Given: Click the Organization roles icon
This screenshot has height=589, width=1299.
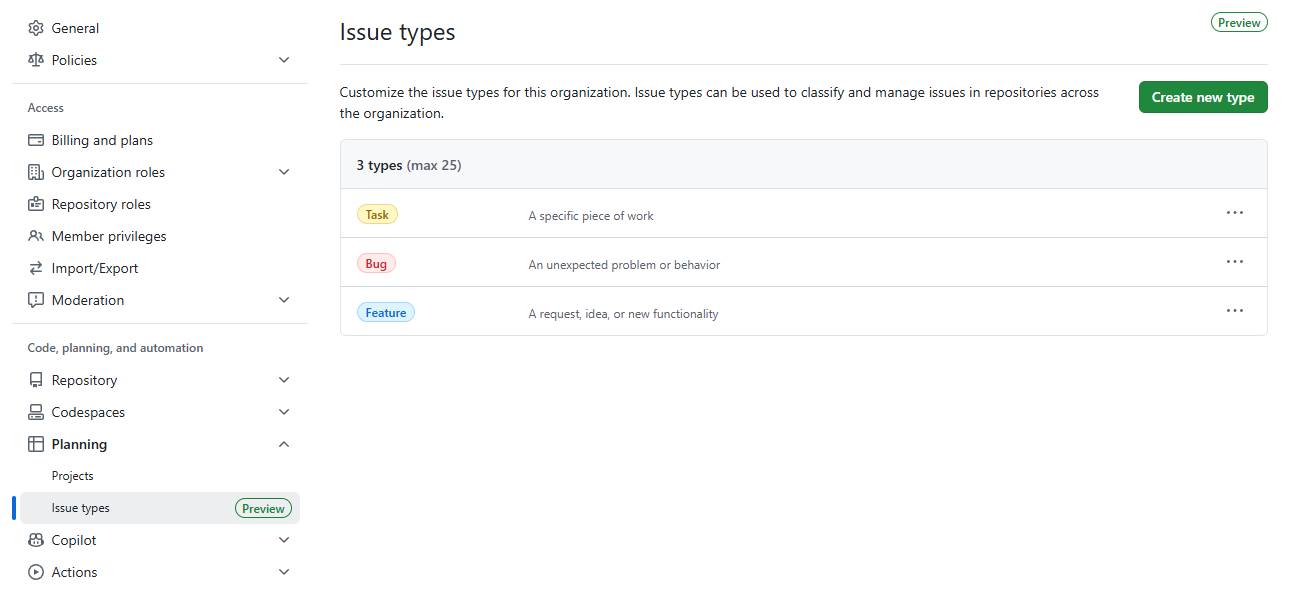Looking at the screenshot, I should click(x=35, y=171).
